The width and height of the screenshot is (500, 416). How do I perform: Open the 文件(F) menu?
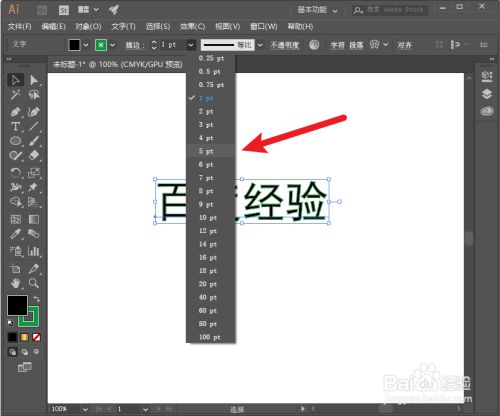(20, 26)
